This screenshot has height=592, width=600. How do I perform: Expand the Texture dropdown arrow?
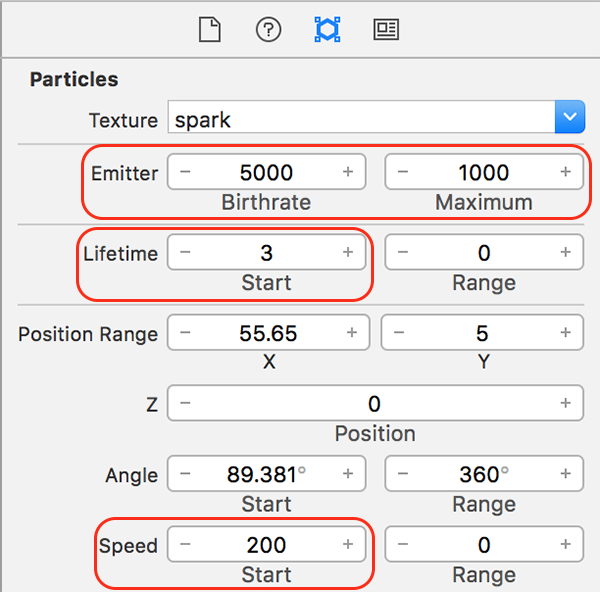click(x=570, y=117)
